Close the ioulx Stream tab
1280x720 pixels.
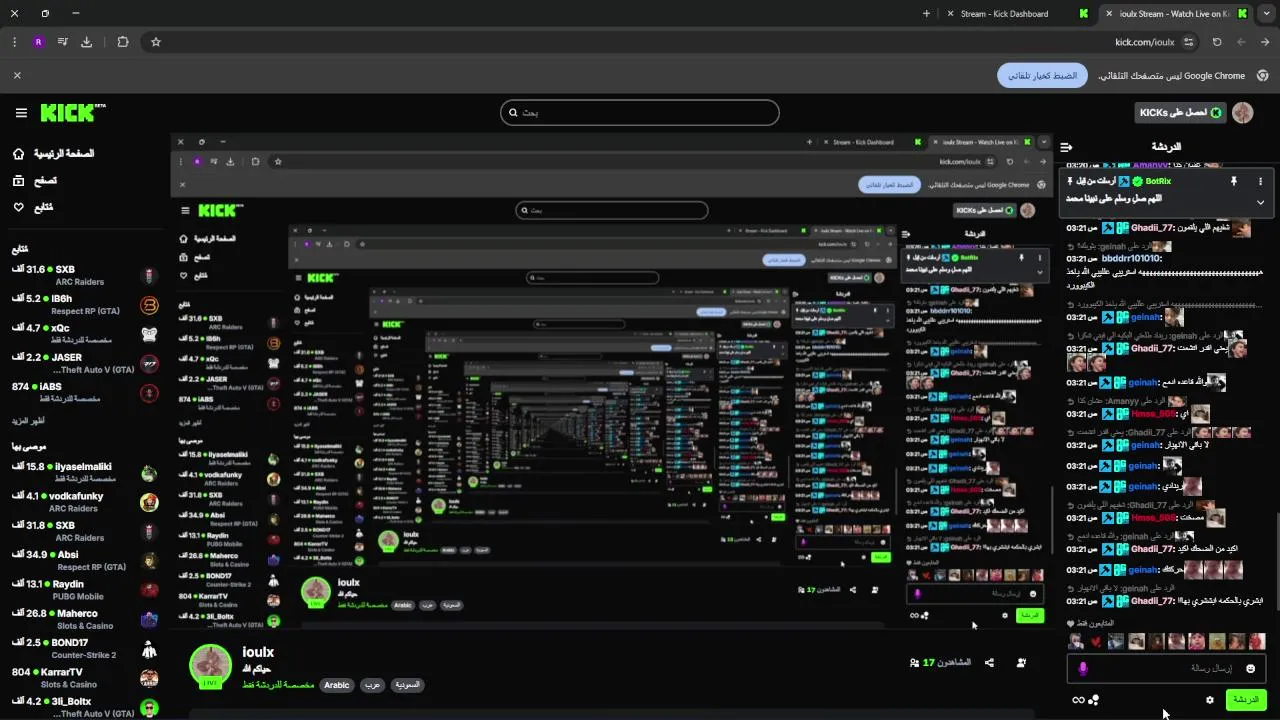point(1108,14)
